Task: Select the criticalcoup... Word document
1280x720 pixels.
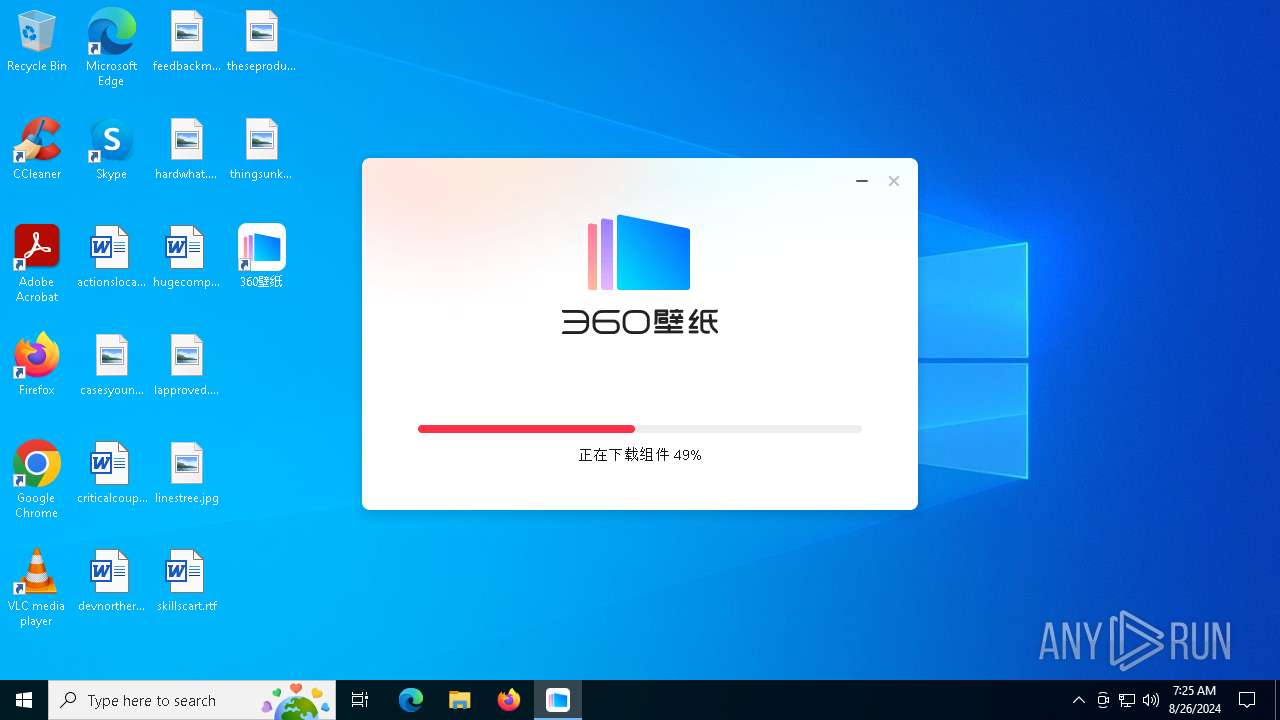Action: 111,473
